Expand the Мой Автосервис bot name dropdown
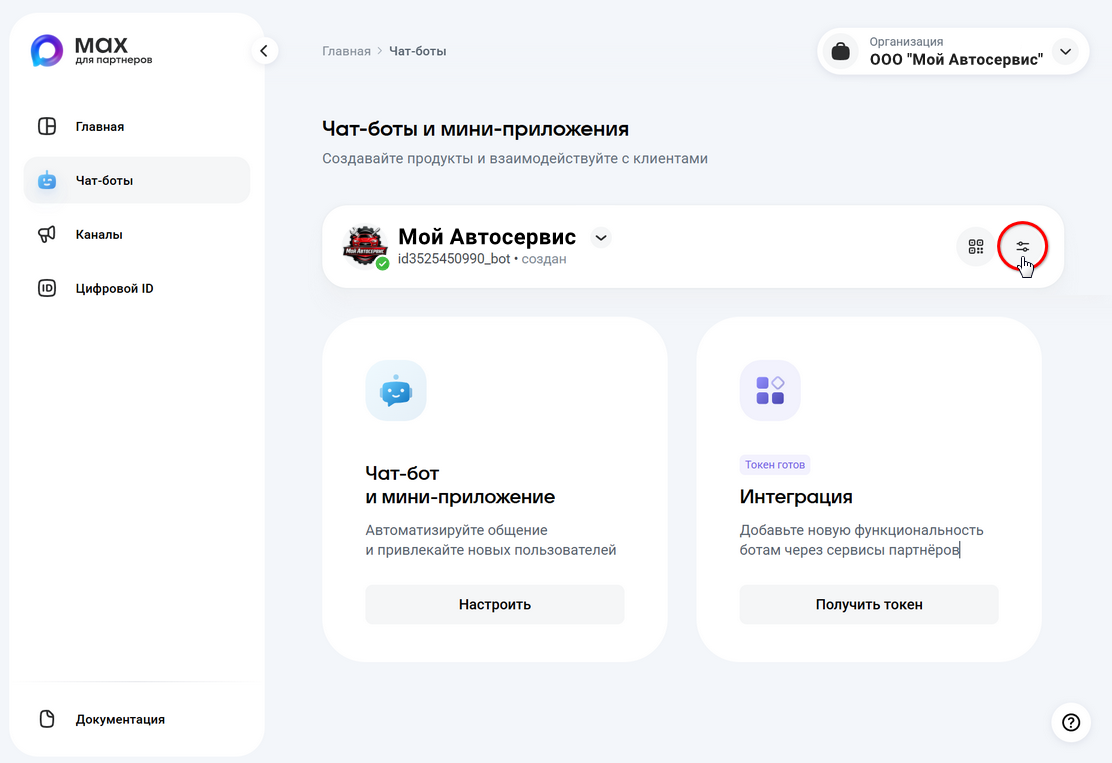Screen dimensions: 1112x763 pos(601,238)
